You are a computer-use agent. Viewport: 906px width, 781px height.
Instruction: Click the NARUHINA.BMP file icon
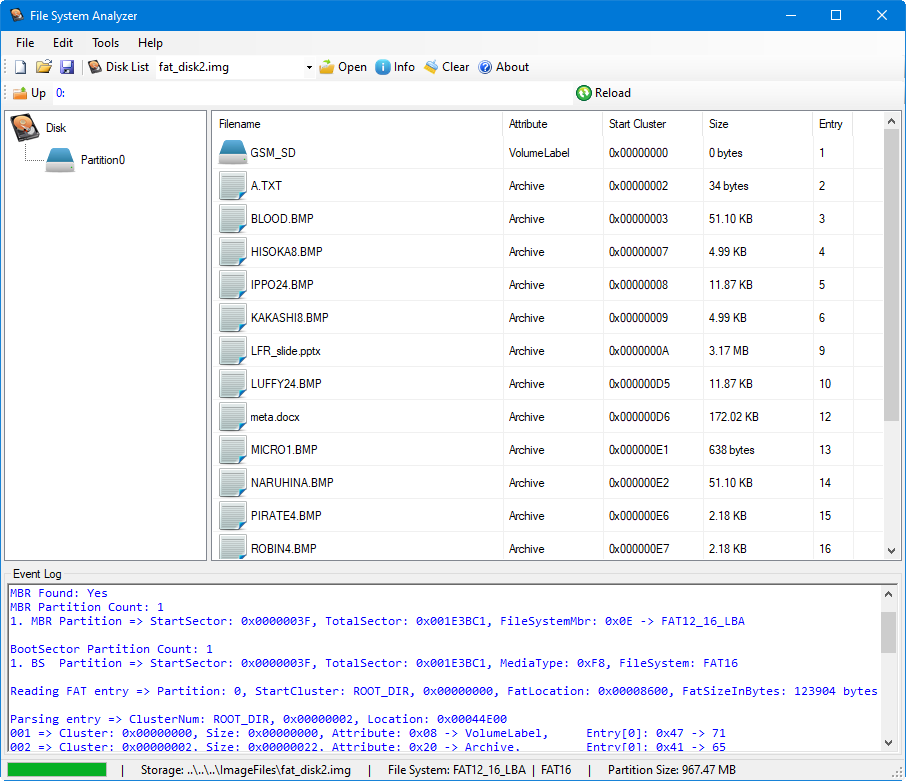tap(233, 482)
